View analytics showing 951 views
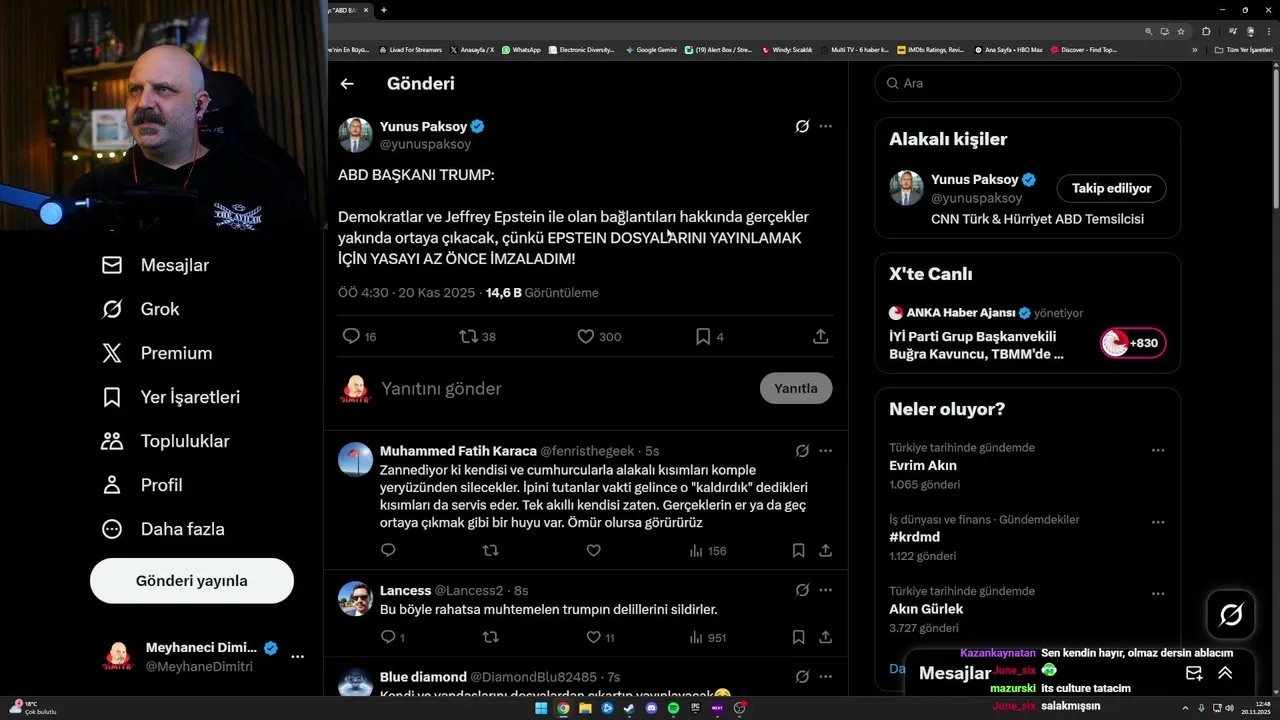Image resolution: width=1280 pixels, height=720 pixels. click(707, 637)
